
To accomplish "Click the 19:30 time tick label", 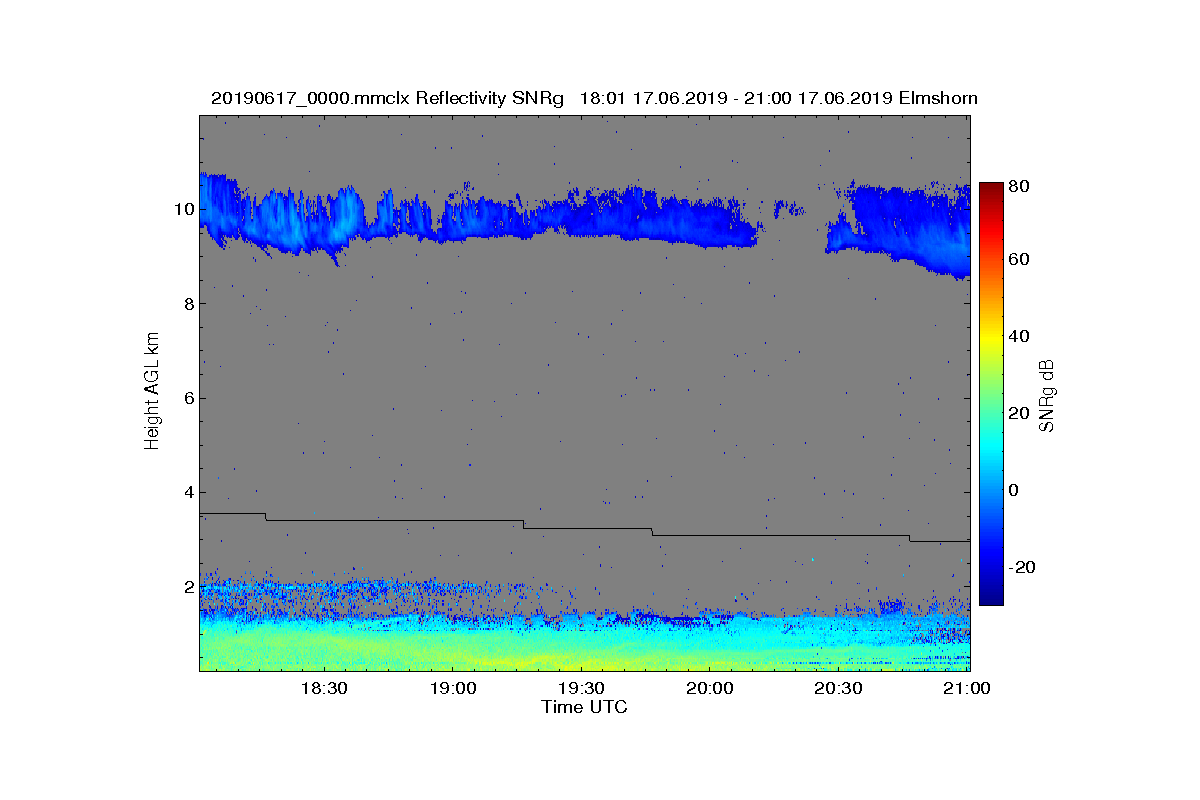I will [581, 689].
